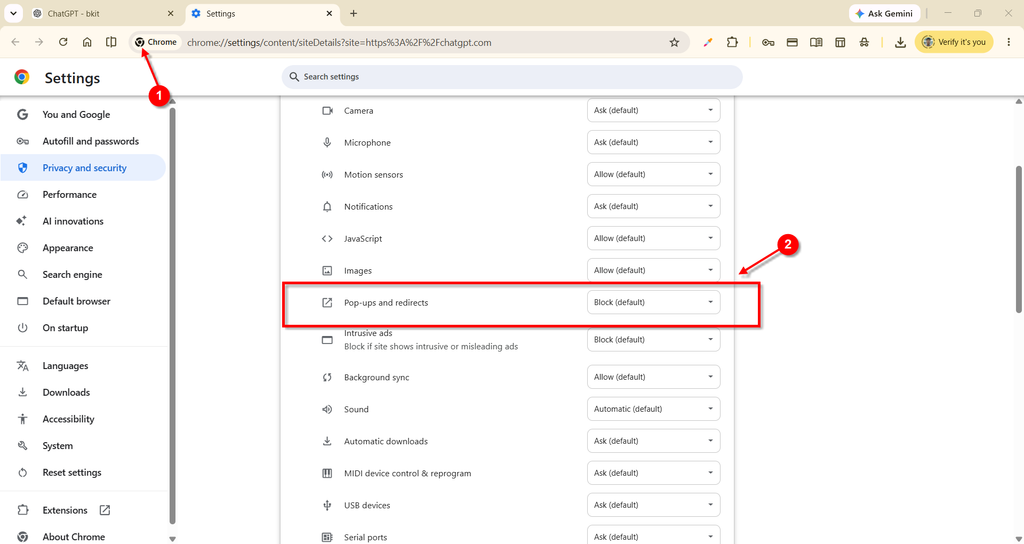The height and width of the screenshot is (544, 1024).
Task: Click the Notifications bell icon
Action: (327, 206)
